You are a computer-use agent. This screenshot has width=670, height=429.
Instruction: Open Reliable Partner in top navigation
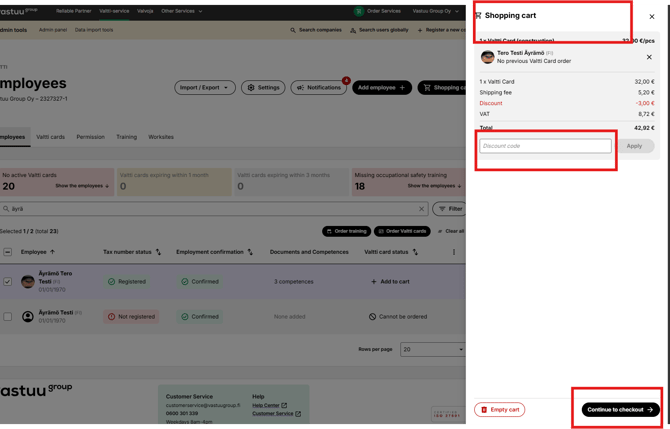click(x=73, y=11)
